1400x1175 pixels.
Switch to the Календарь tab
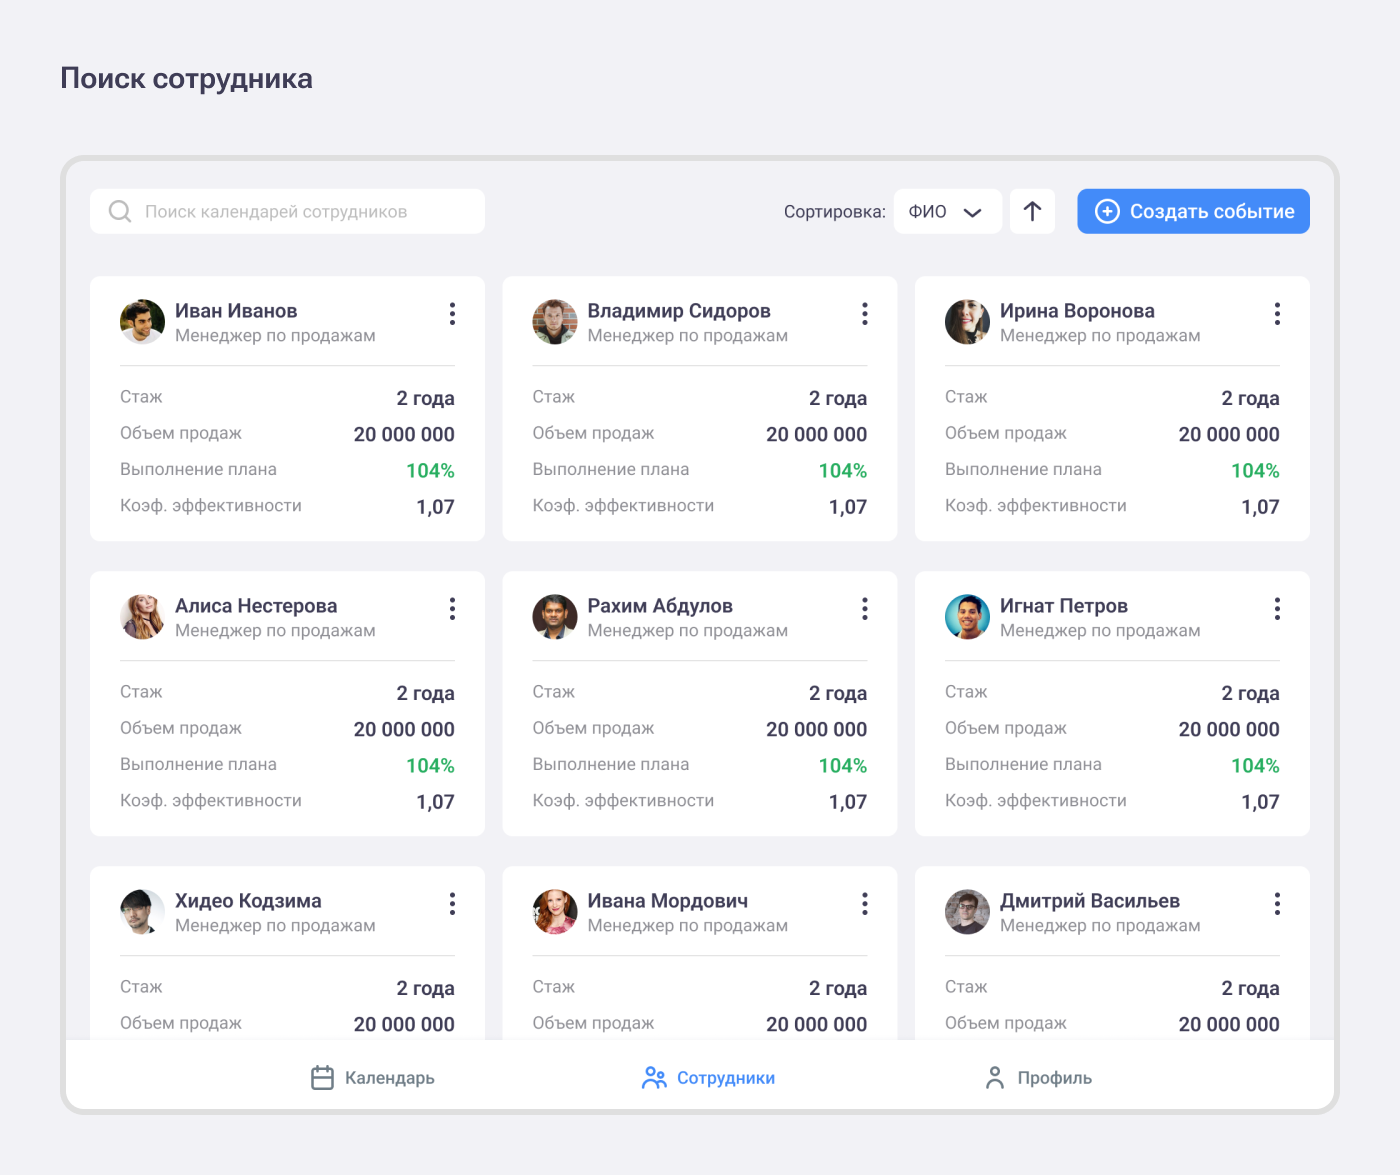pyautogui.click(x=373, y=1078)
